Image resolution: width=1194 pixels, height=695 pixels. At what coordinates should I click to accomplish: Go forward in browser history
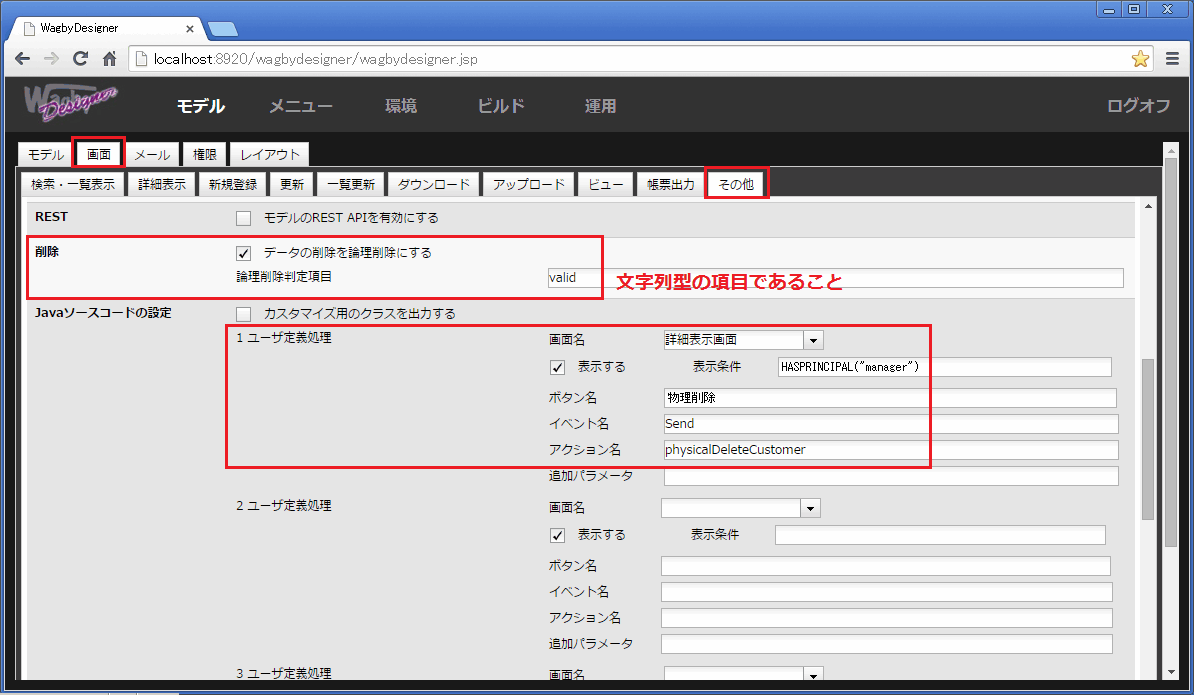click(51, 59)
